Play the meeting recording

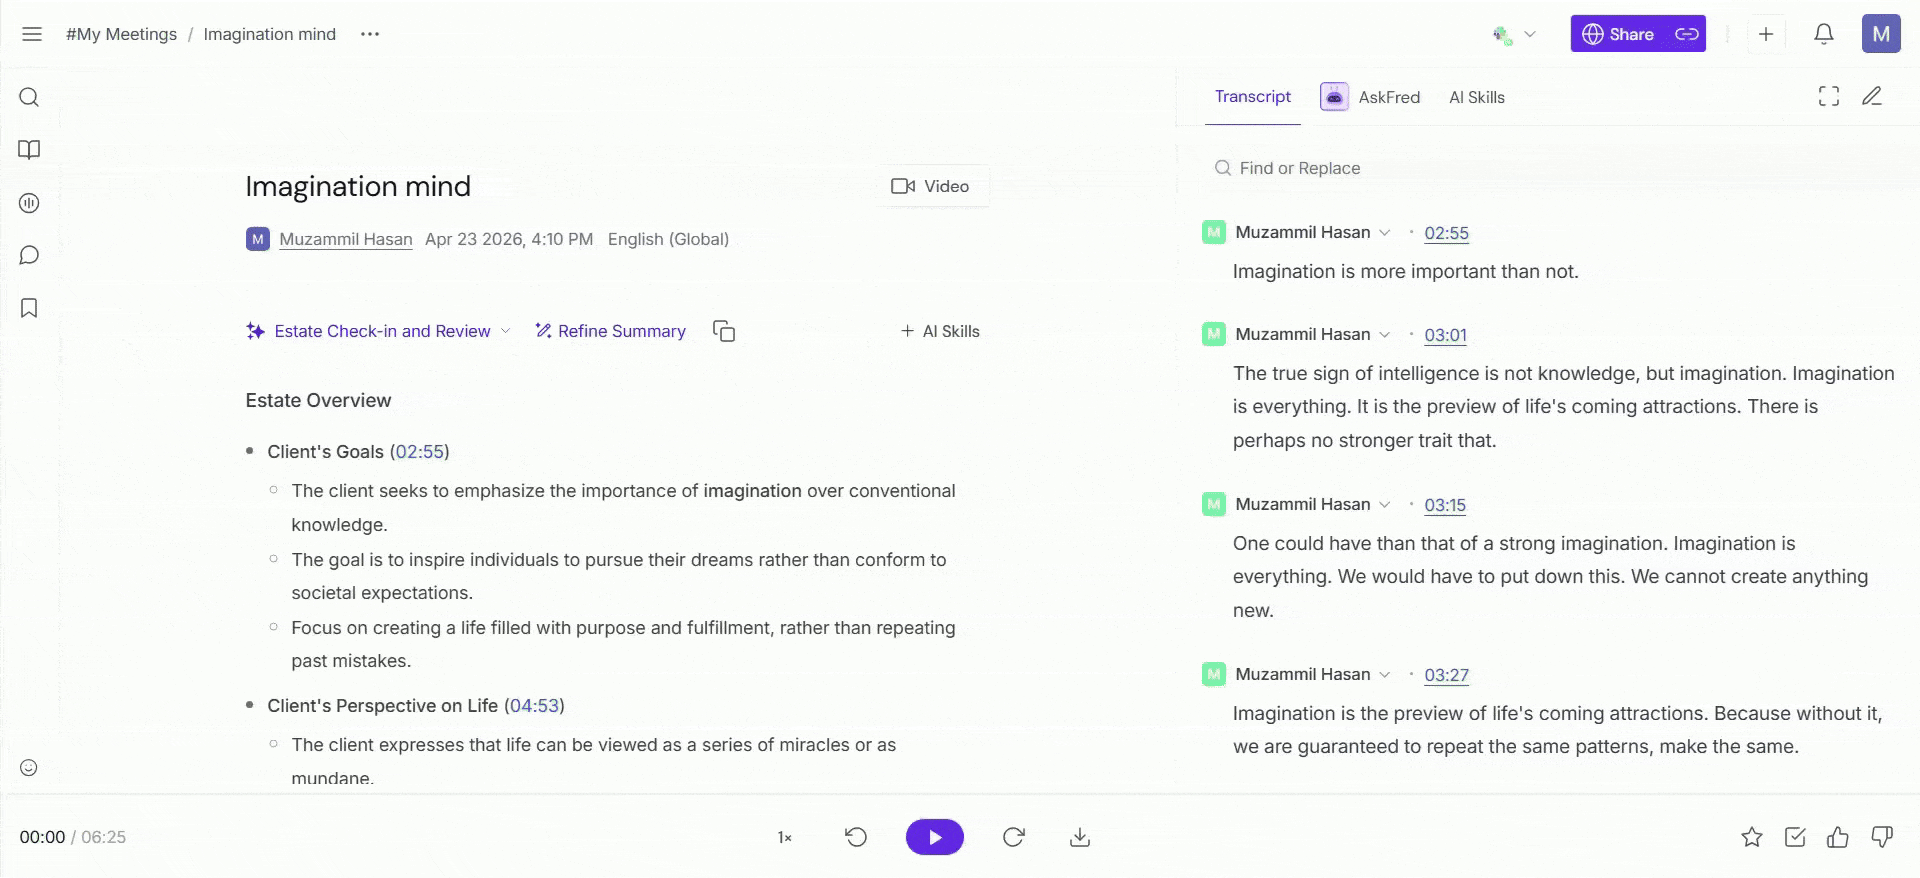(x=935, y=837)
